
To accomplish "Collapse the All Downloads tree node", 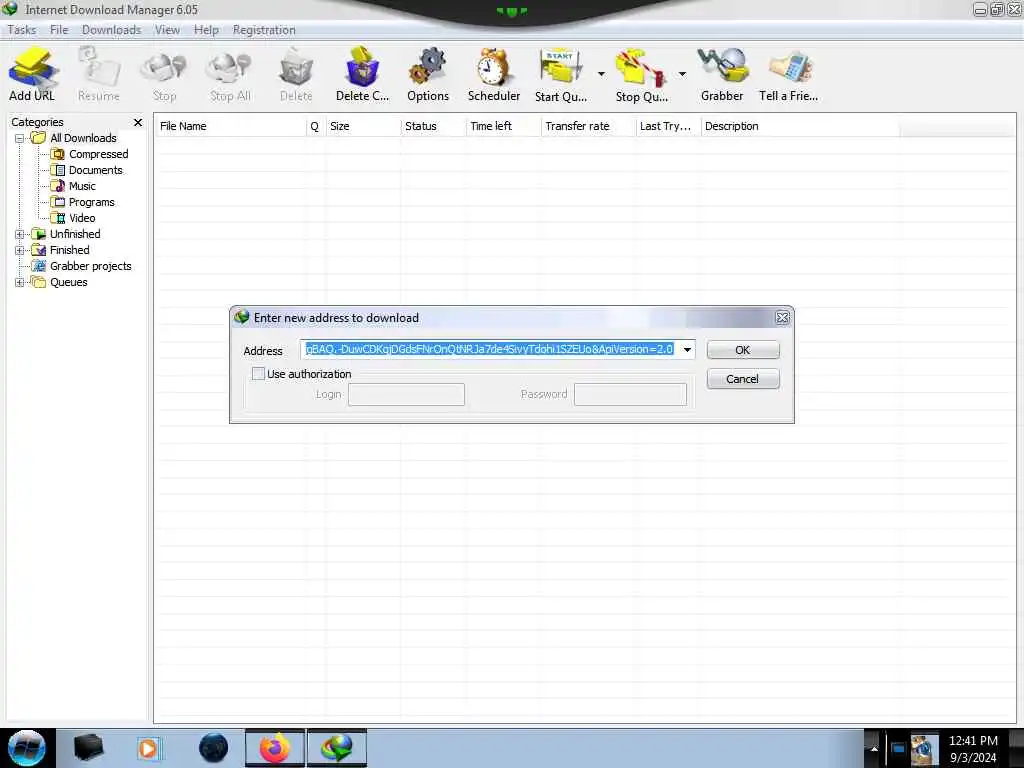I will coord(20,138).
